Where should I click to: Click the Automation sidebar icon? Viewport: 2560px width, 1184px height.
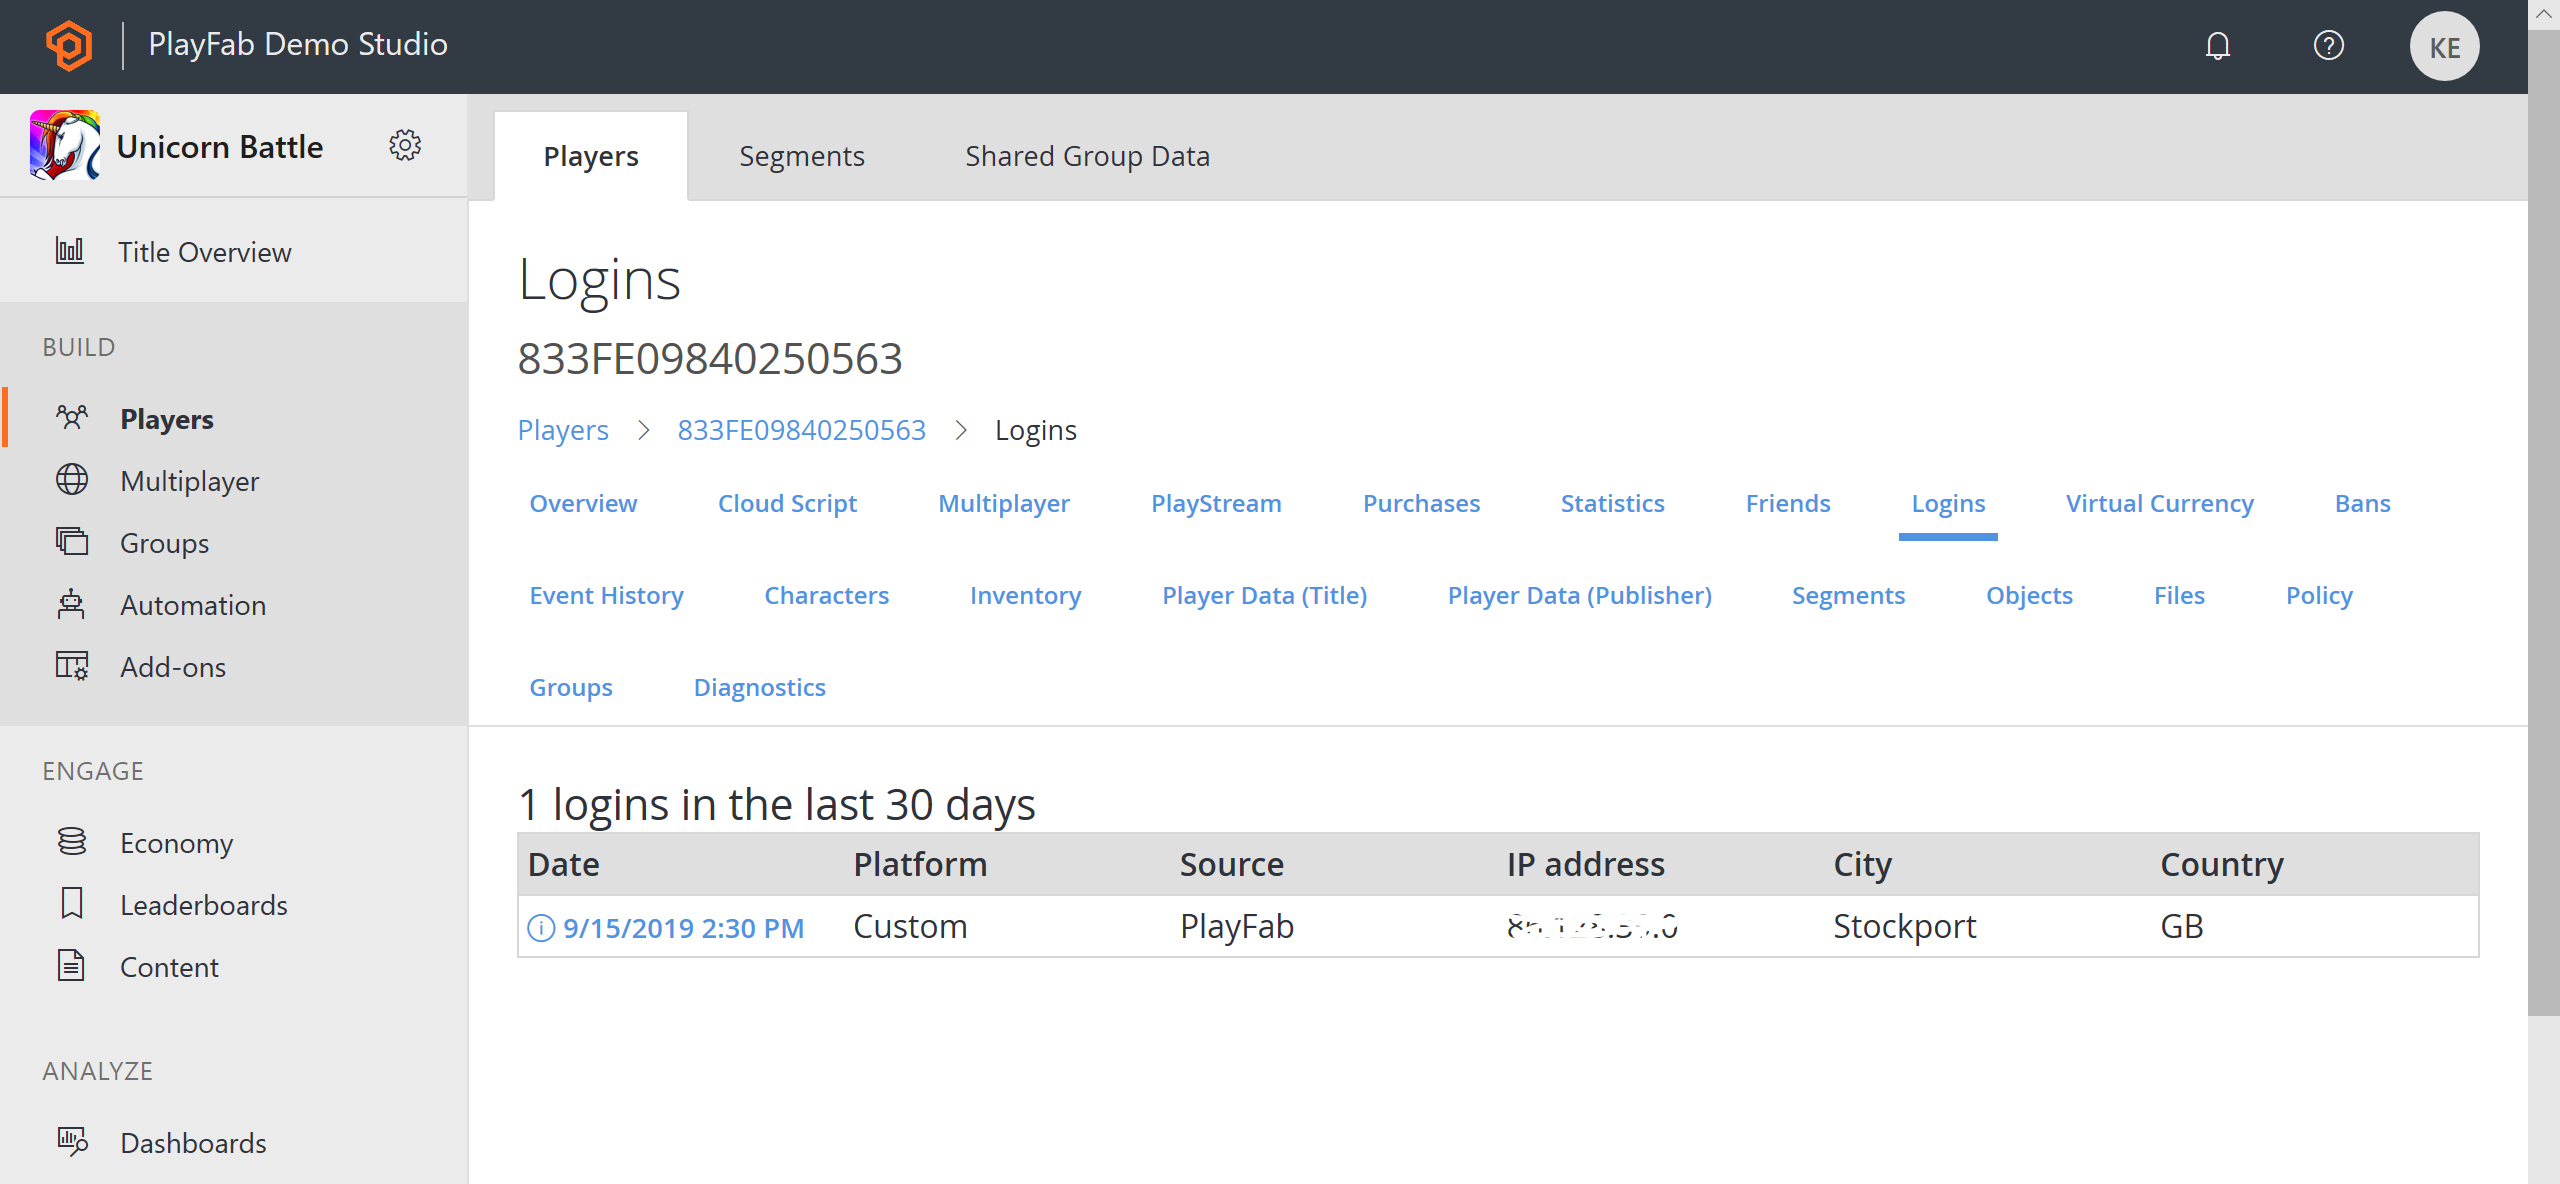pos(72,606)
